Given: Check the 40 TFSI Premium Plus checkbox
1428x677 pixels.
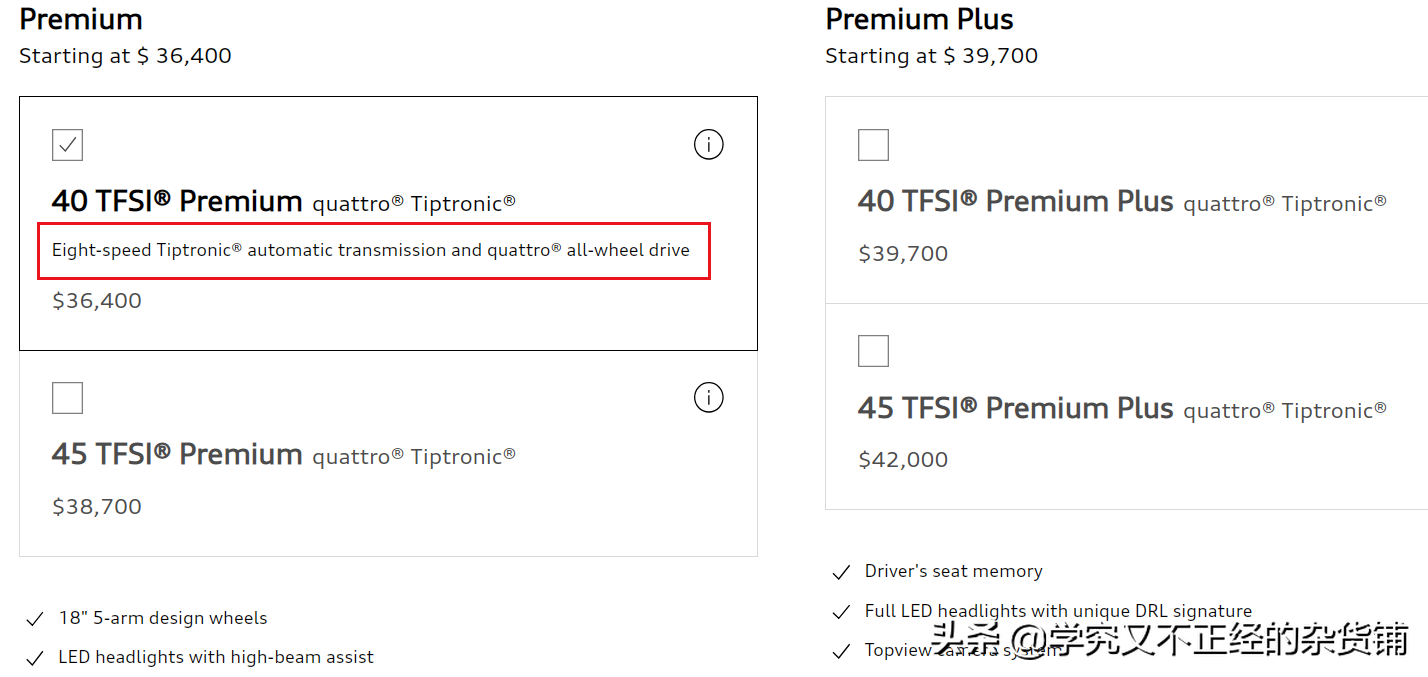Looking at the screenshot, I should click(873, 145).
